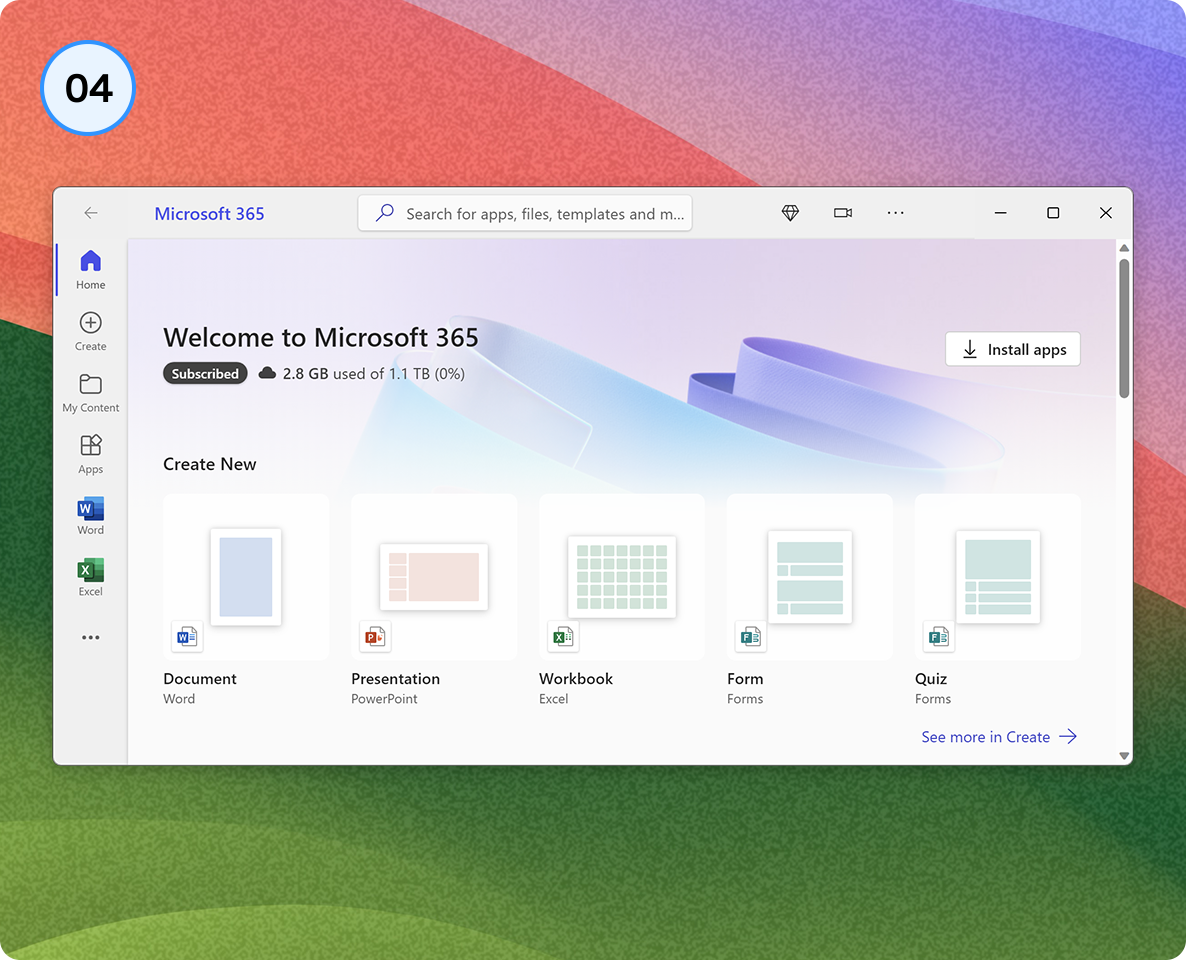
Task: Launch Excel from the sidebar
Action: coord(91,577)
